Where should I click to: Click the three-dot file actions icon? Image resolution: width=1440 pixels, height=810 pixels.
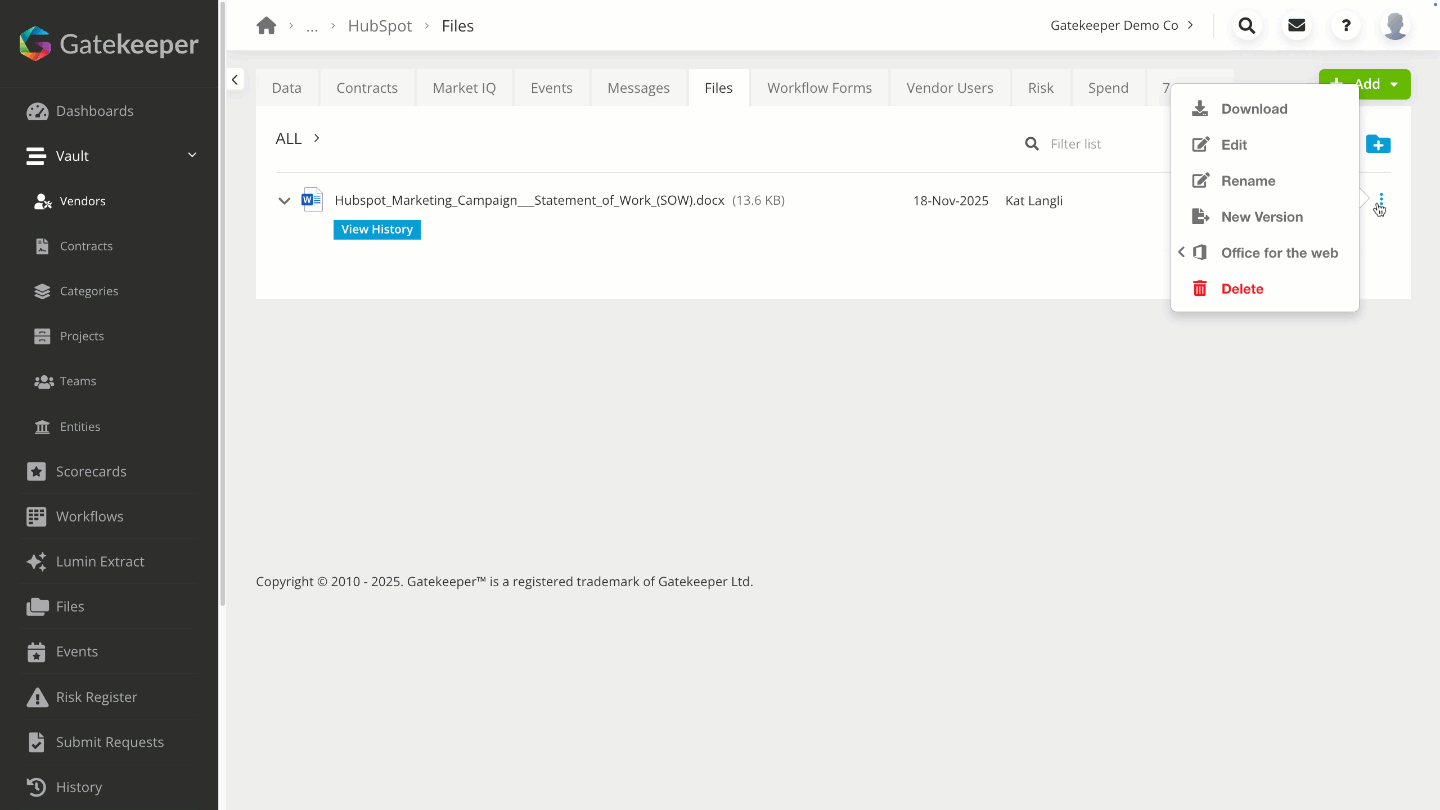(1381, 203)
